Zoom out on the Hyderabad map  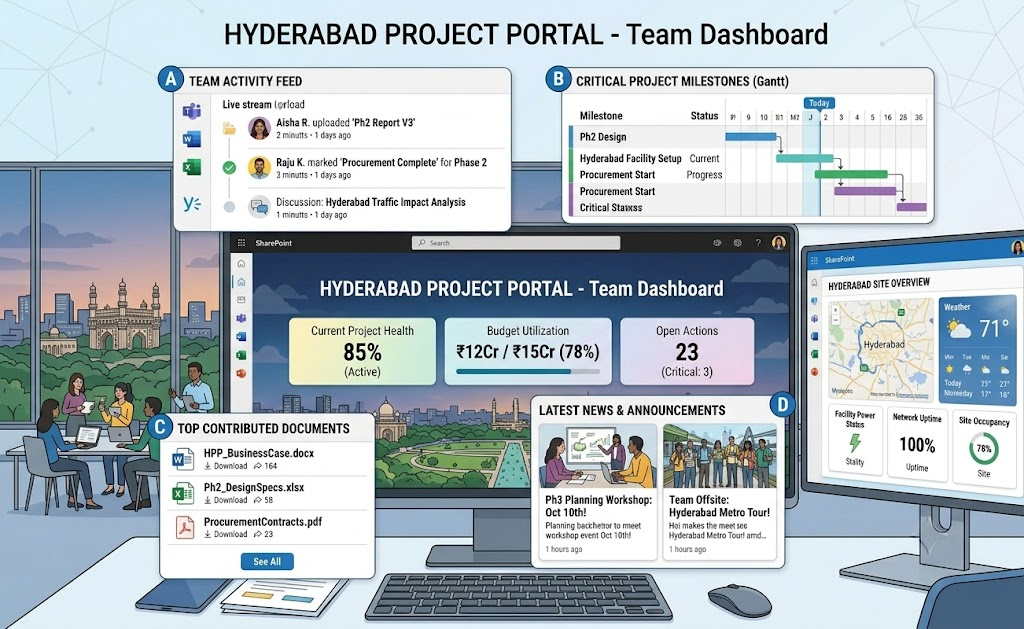[x=835, y=319]
